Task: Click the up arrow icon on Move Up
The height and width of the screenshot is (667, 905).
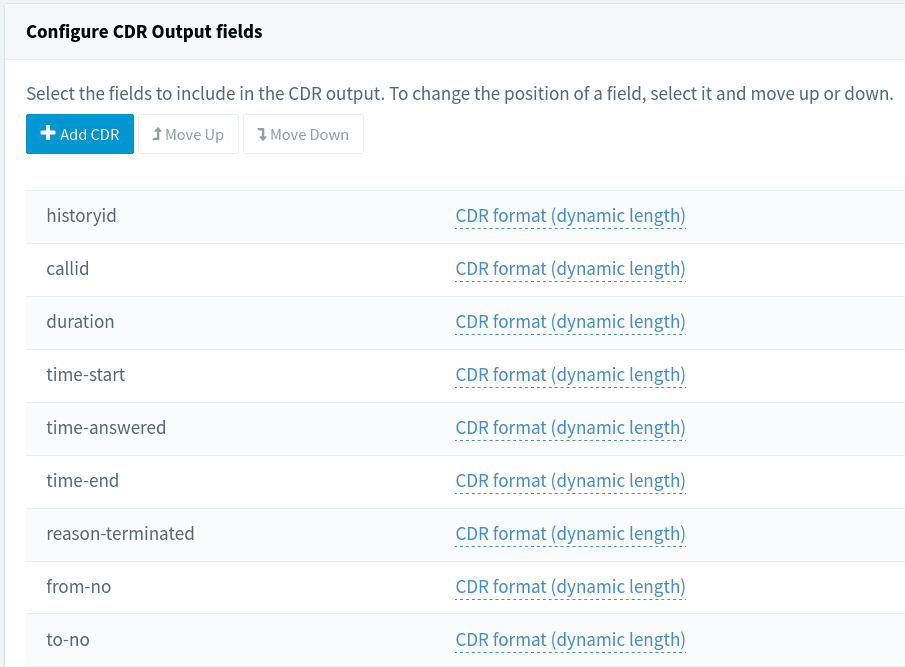Action: [157, 134]
